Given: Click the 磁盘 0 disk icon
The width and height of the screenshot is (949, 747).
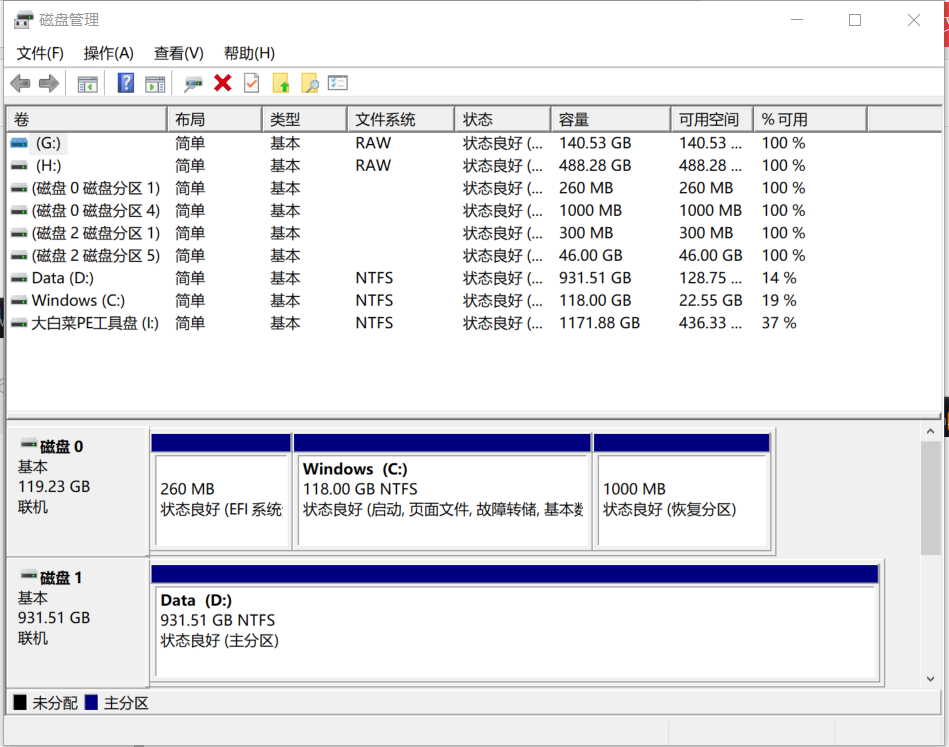Looking at the screenshot, I should (x=28, y=444).
